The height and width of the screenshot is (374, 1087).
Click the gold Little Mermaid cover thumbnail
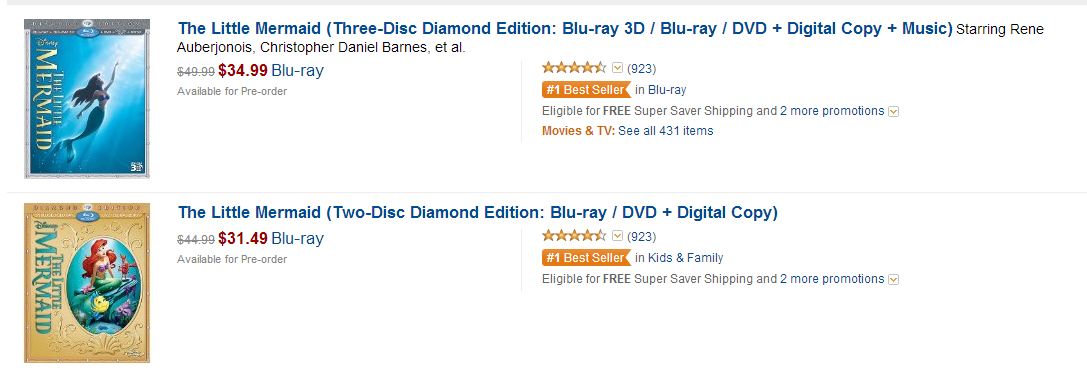coord(87,282)
